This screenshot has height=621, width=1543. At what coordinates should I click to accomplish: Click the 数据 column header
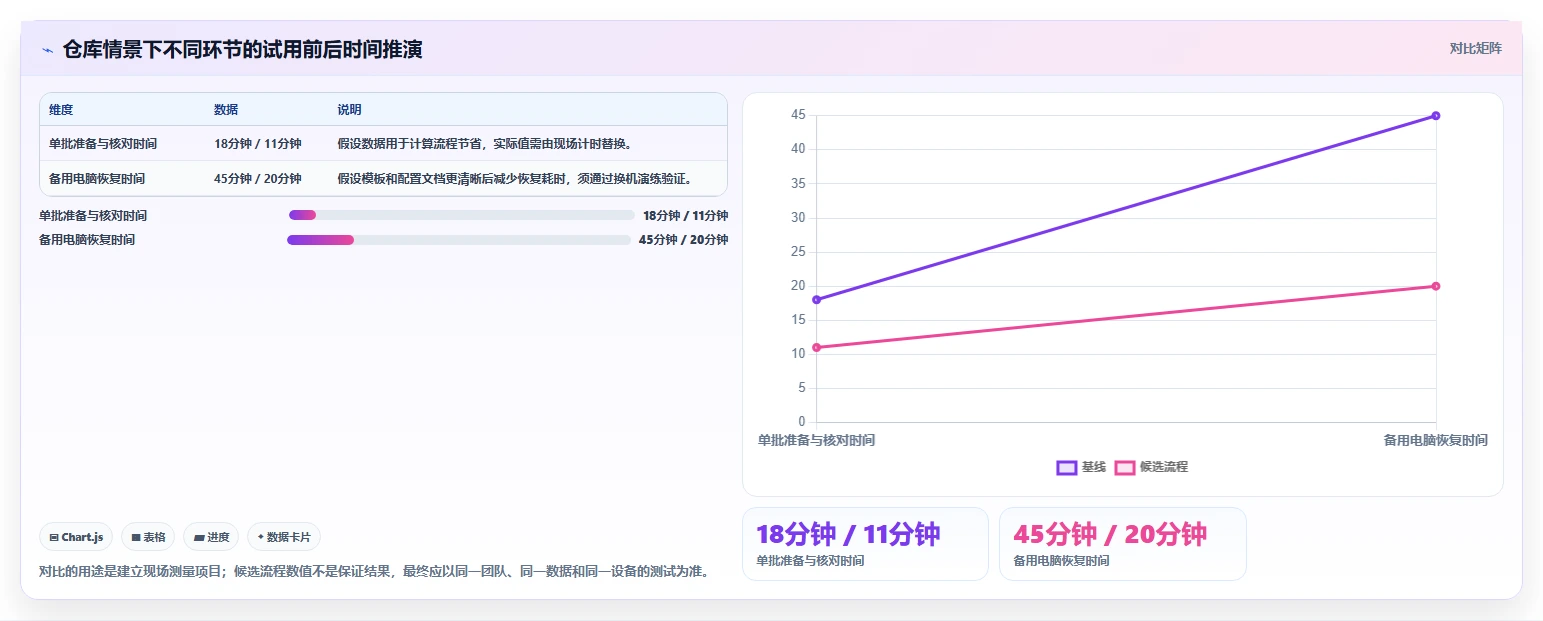226,110
